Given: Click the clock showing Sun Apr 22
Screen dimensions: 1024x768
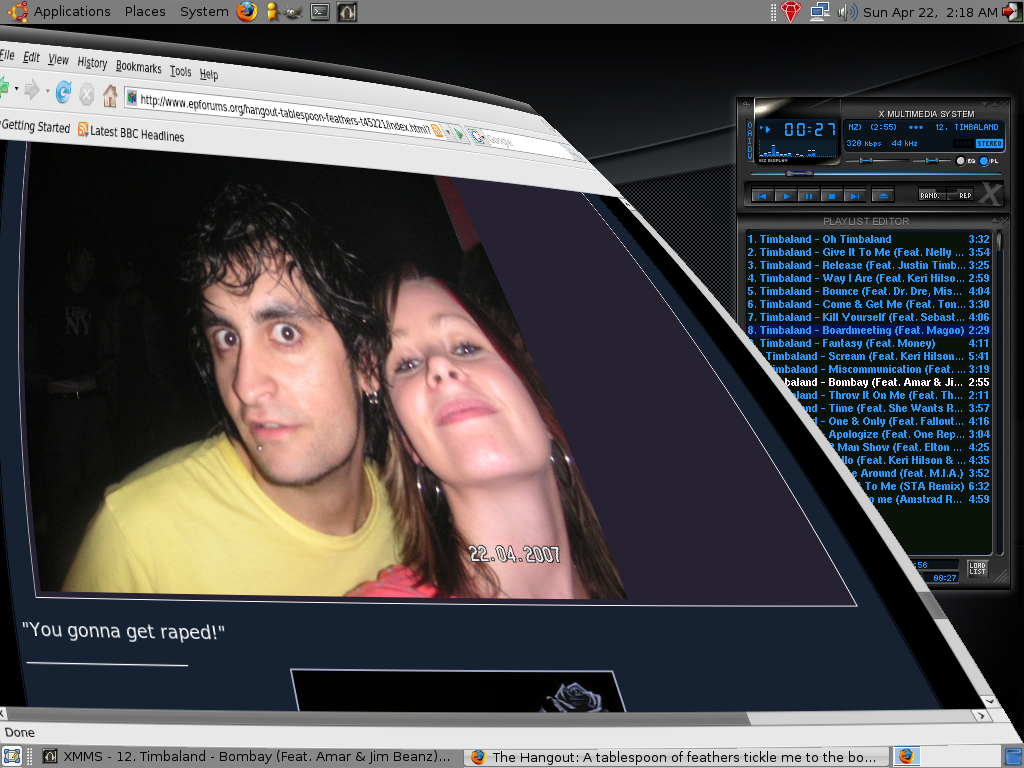Looking at the screenshot, I should point(930,12).
